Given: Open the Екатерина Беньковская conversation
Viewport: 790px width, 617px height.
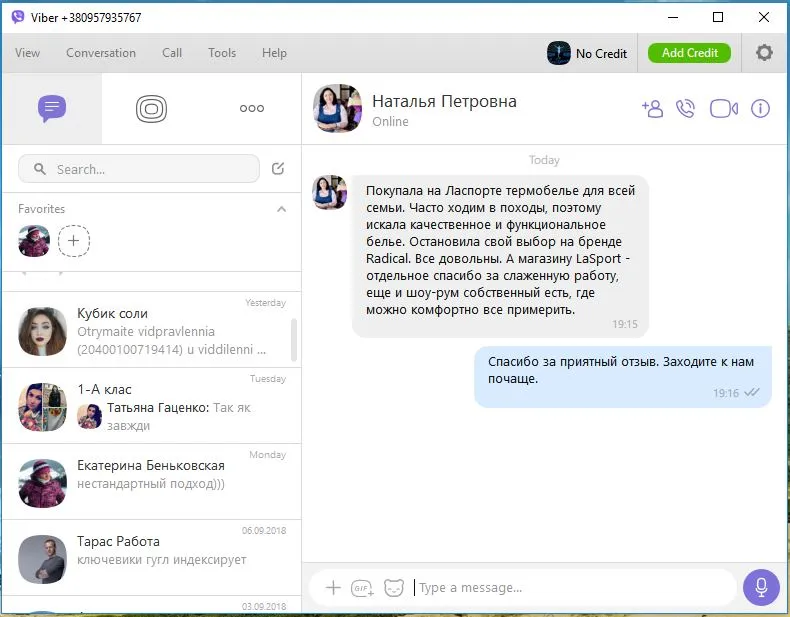Looking at the screenshot, I should click(152, 482).
